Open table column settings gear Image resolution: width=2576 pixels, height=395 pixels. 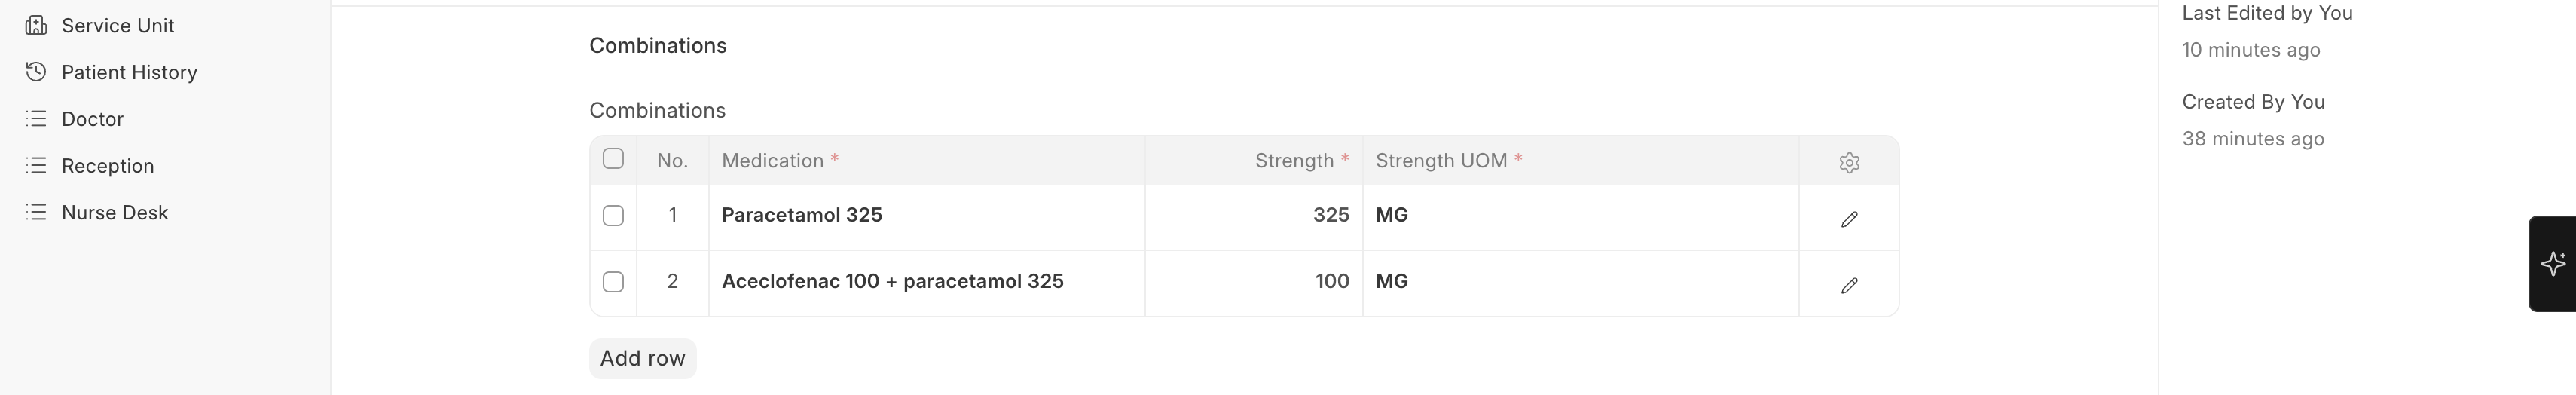pos(1849,162)
